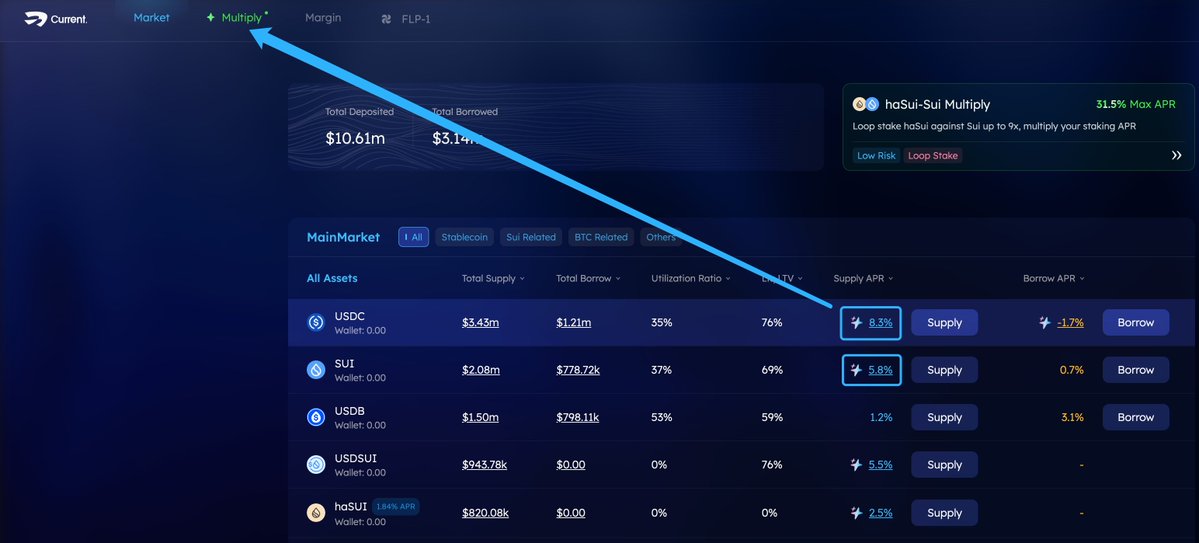Open the SUI 5.8% supply APR link

[880, 370]
